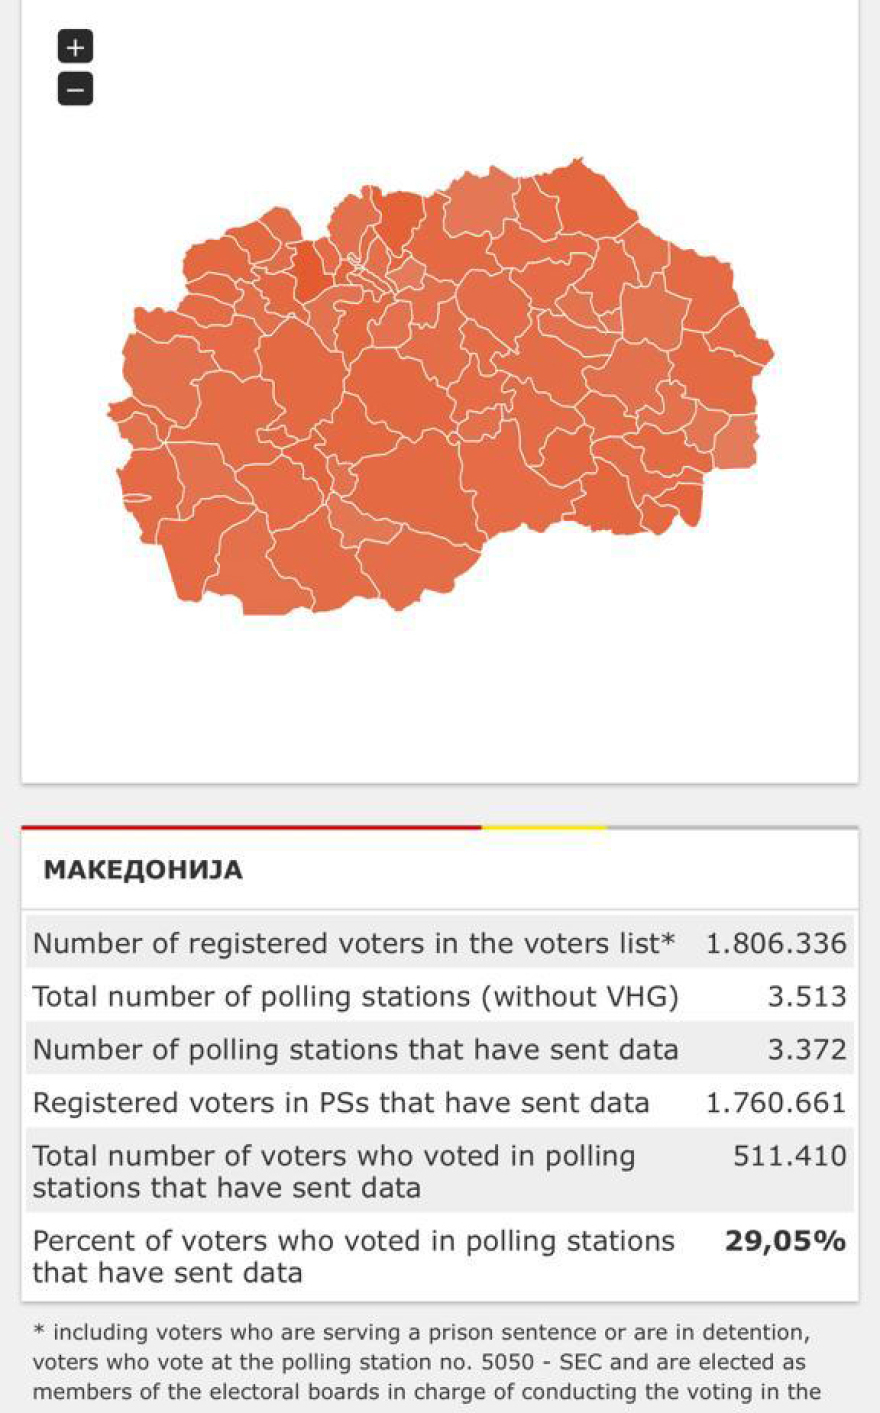Select 'Registered voters in PSs' row label
Screen dimensions: 880x1413
341,1103
